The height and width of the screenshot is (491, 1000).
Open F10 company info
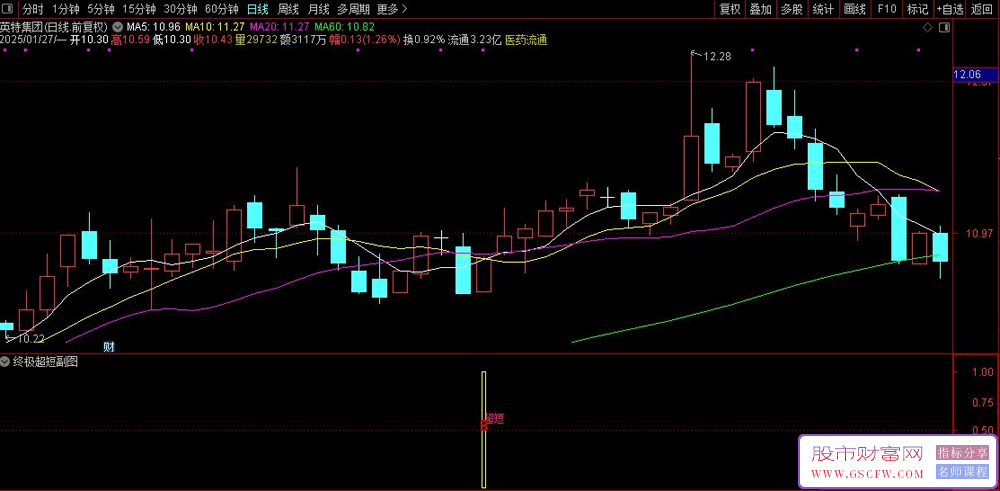click(886, 9)
